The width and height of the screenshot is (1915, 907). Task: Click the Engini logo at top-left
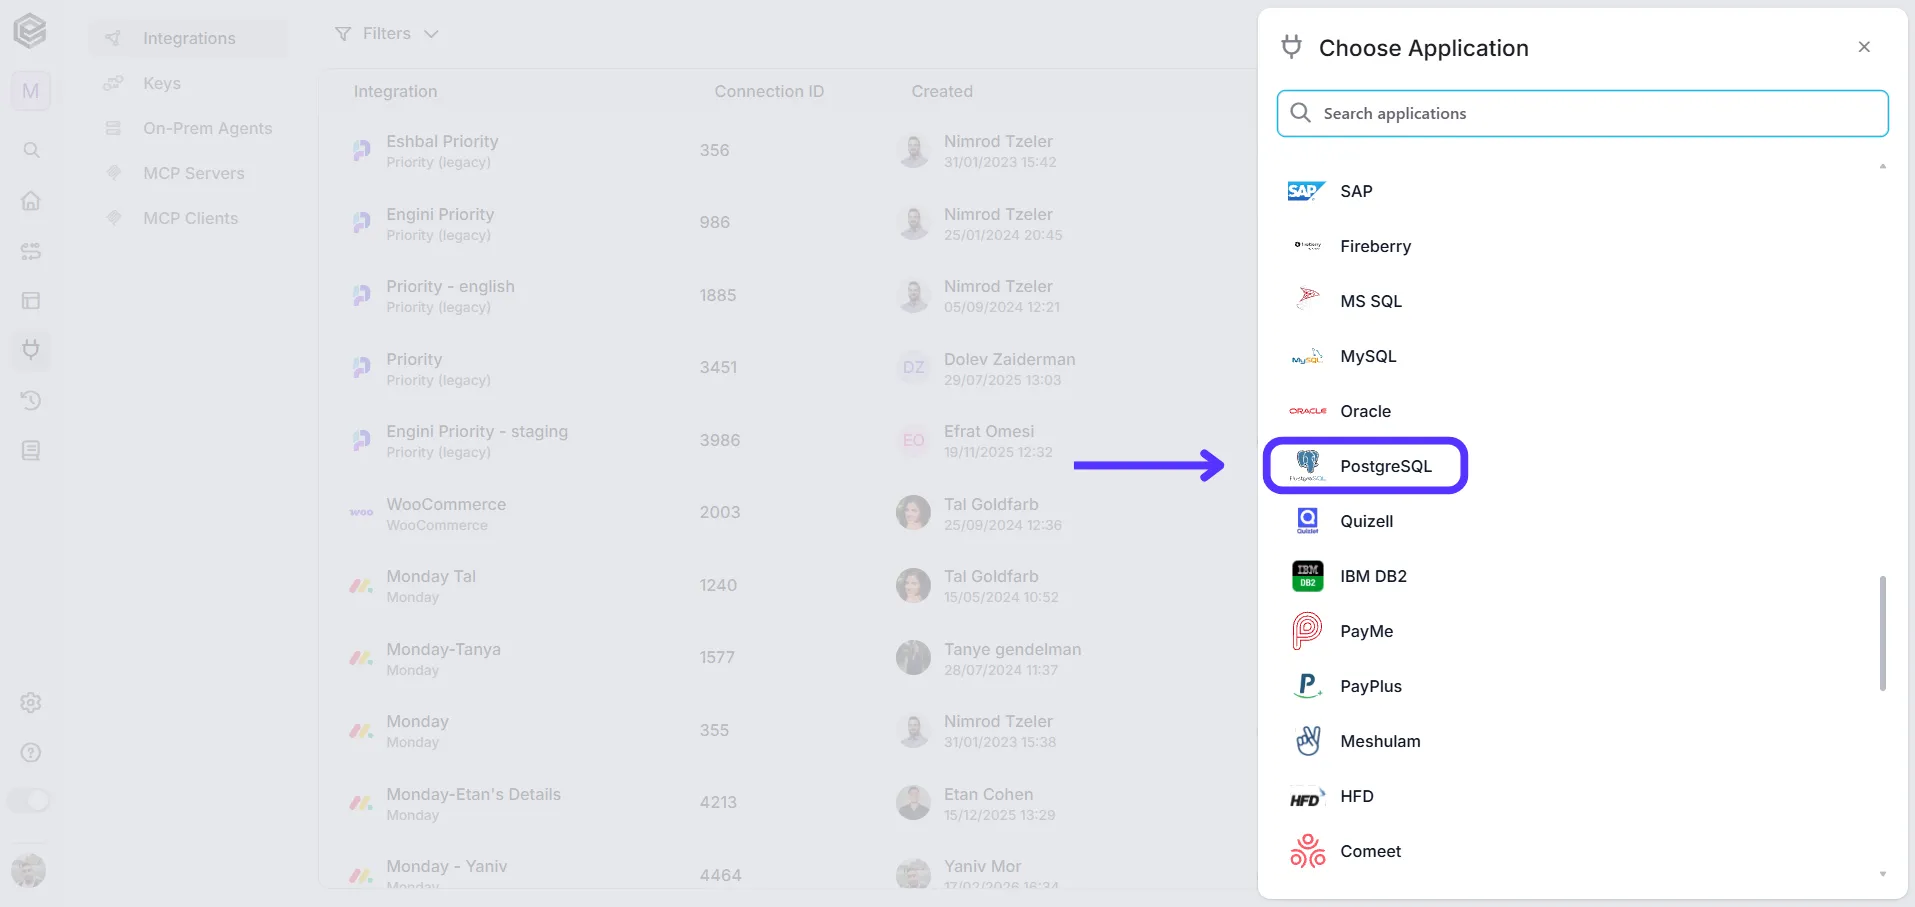pyautogui.click(x=30, y=31)
